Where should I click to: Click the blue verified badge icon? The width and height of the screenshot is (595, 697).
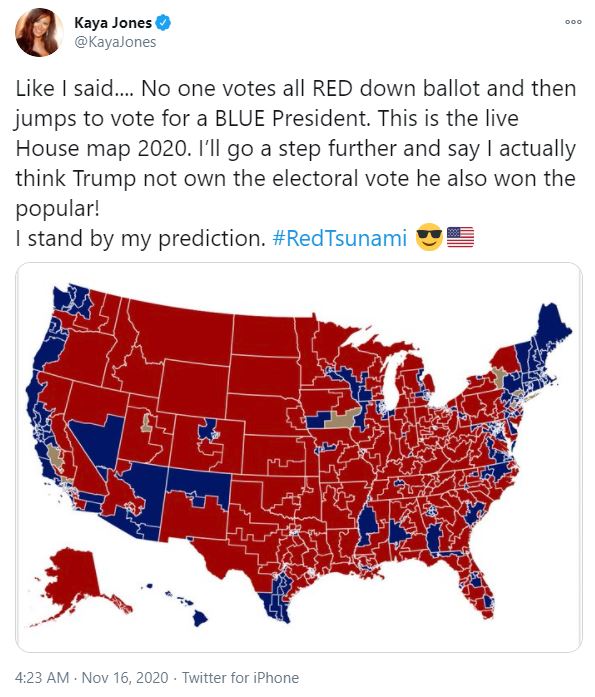point(163,23)
